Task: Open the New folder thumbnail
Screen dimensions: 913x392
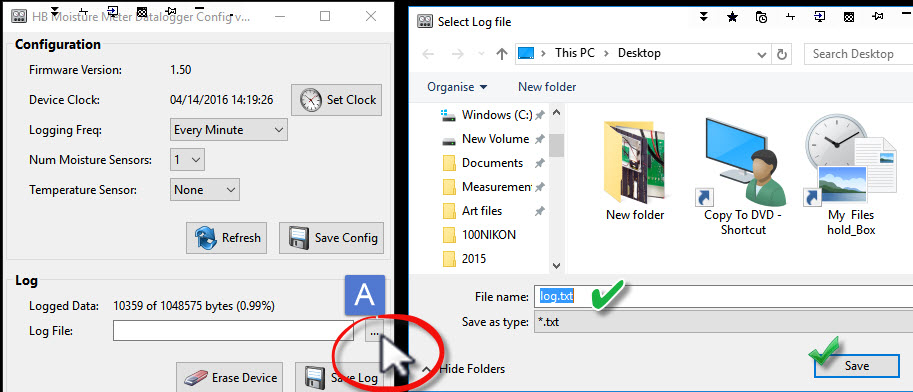Action: click(x=635, y=170)
